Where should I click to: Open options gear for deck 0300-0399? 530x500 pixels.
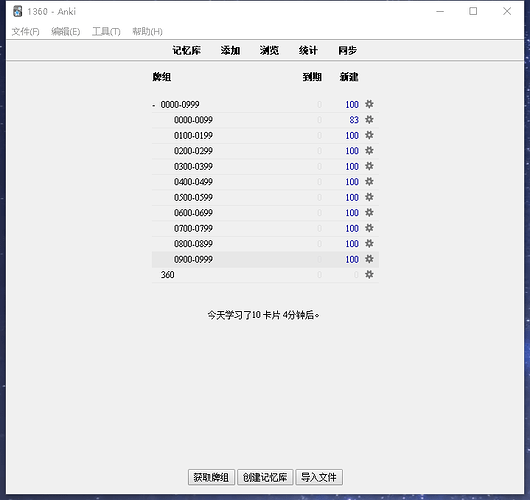(x=369, y=166)
